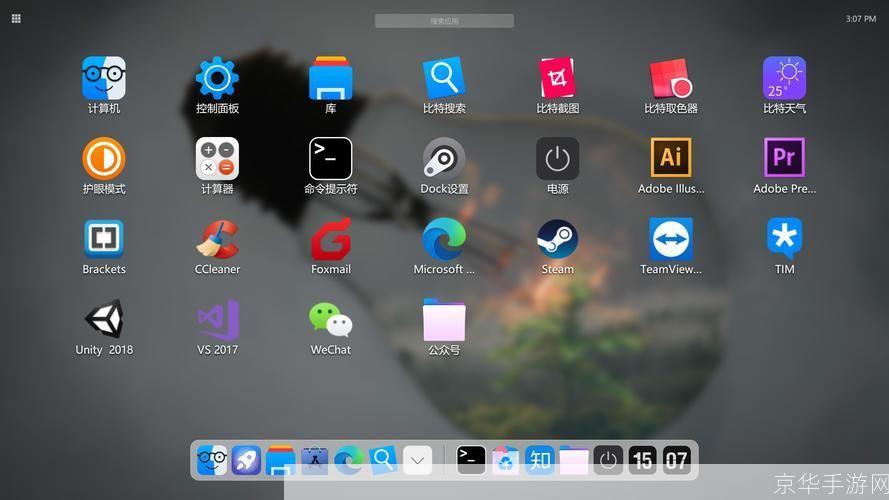This screenshot has width=889, height=500.
Task: Launch Adobe Illustrator
Action: click(x=671, y=158)
